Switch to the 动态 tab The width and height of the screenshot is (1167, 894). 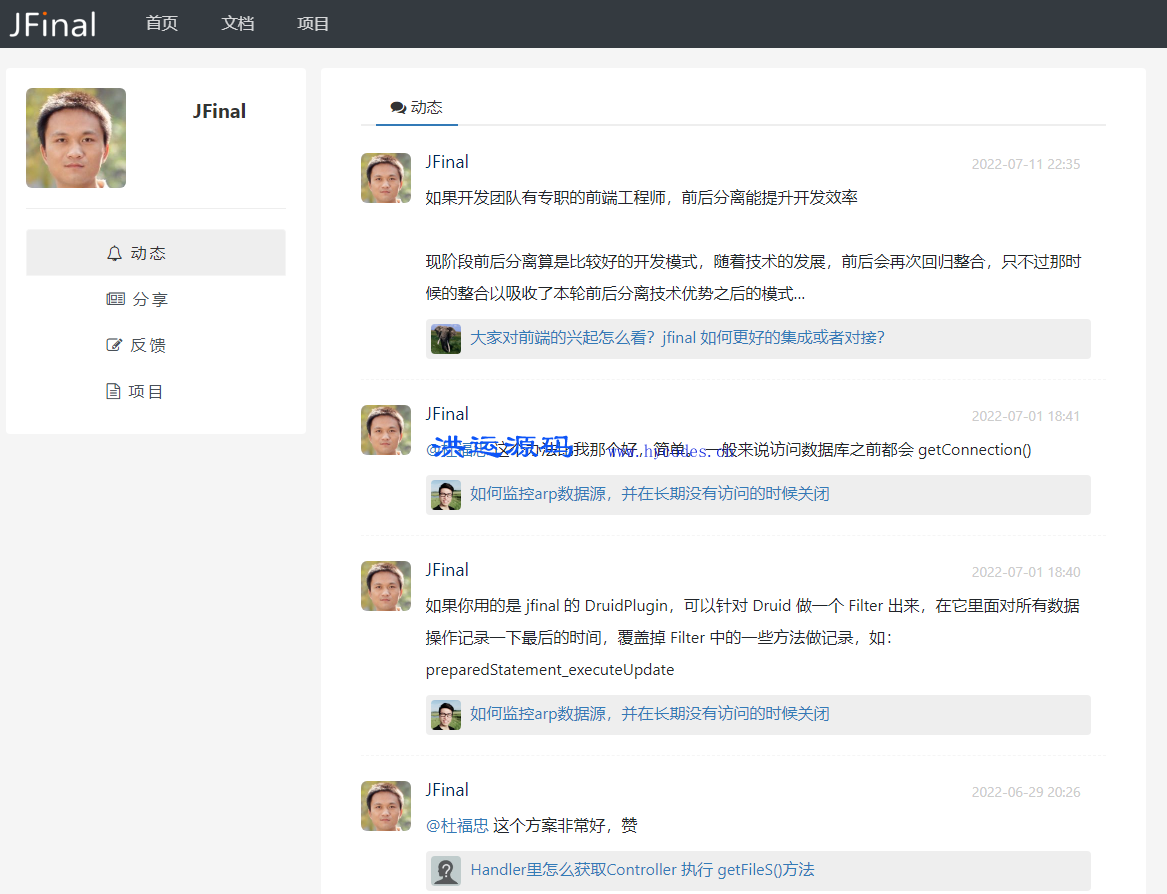(417, 108)
